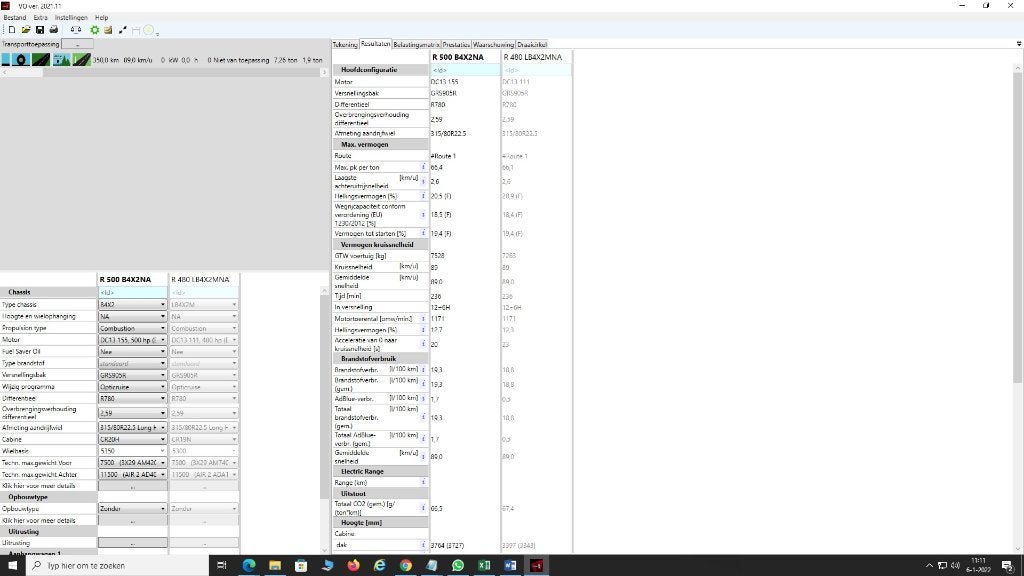The image size is (1024, 576).
Task: Open File Explorer from taskbar
Action: click(275, 566)
